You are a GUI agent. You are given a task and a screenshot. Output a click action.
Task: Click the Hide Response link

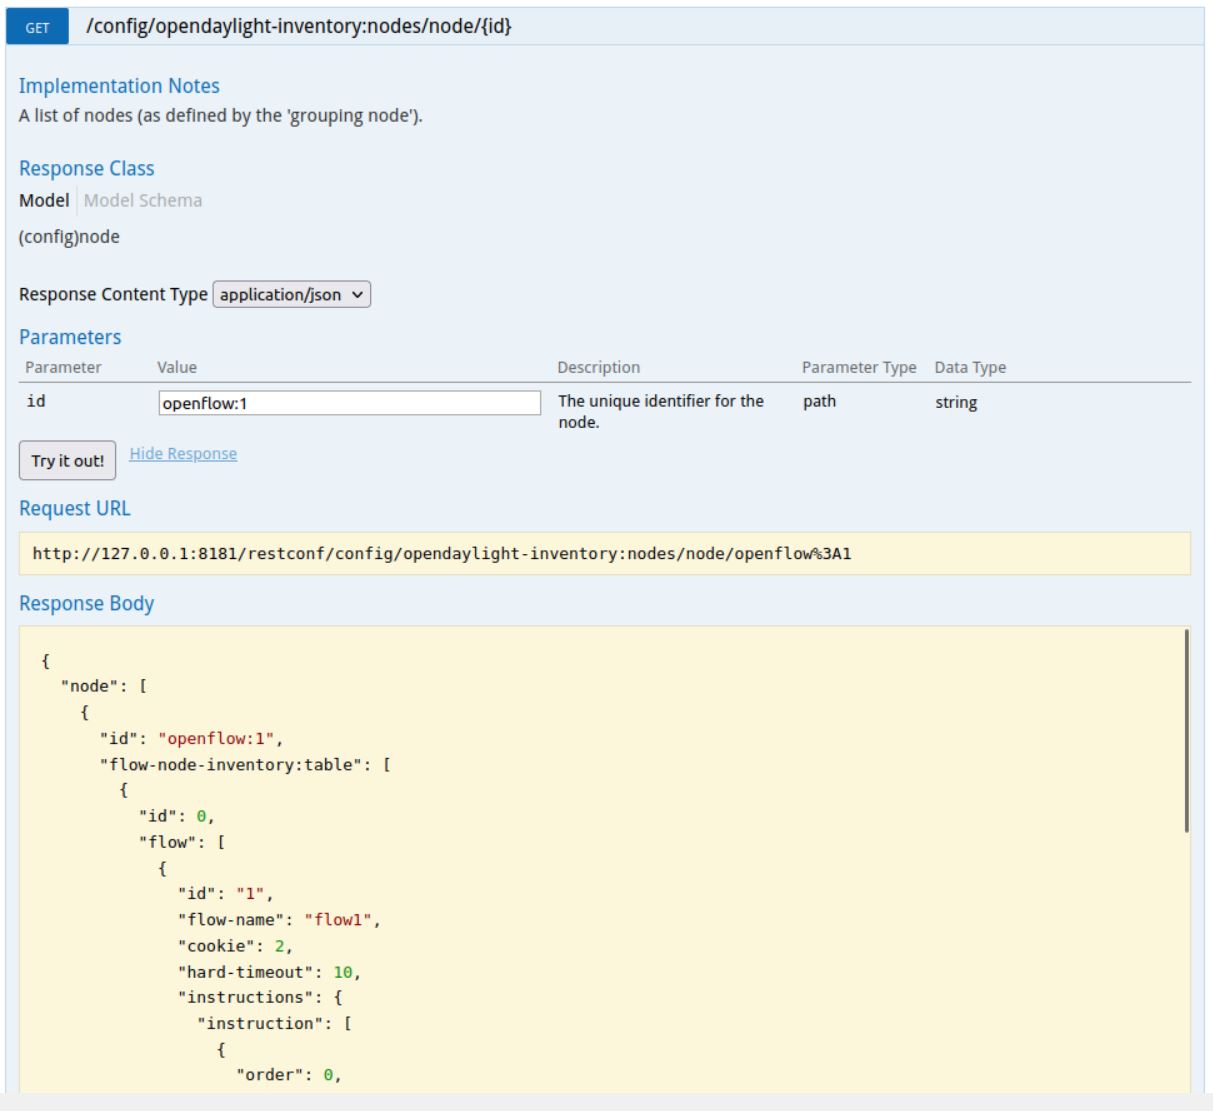183,454
